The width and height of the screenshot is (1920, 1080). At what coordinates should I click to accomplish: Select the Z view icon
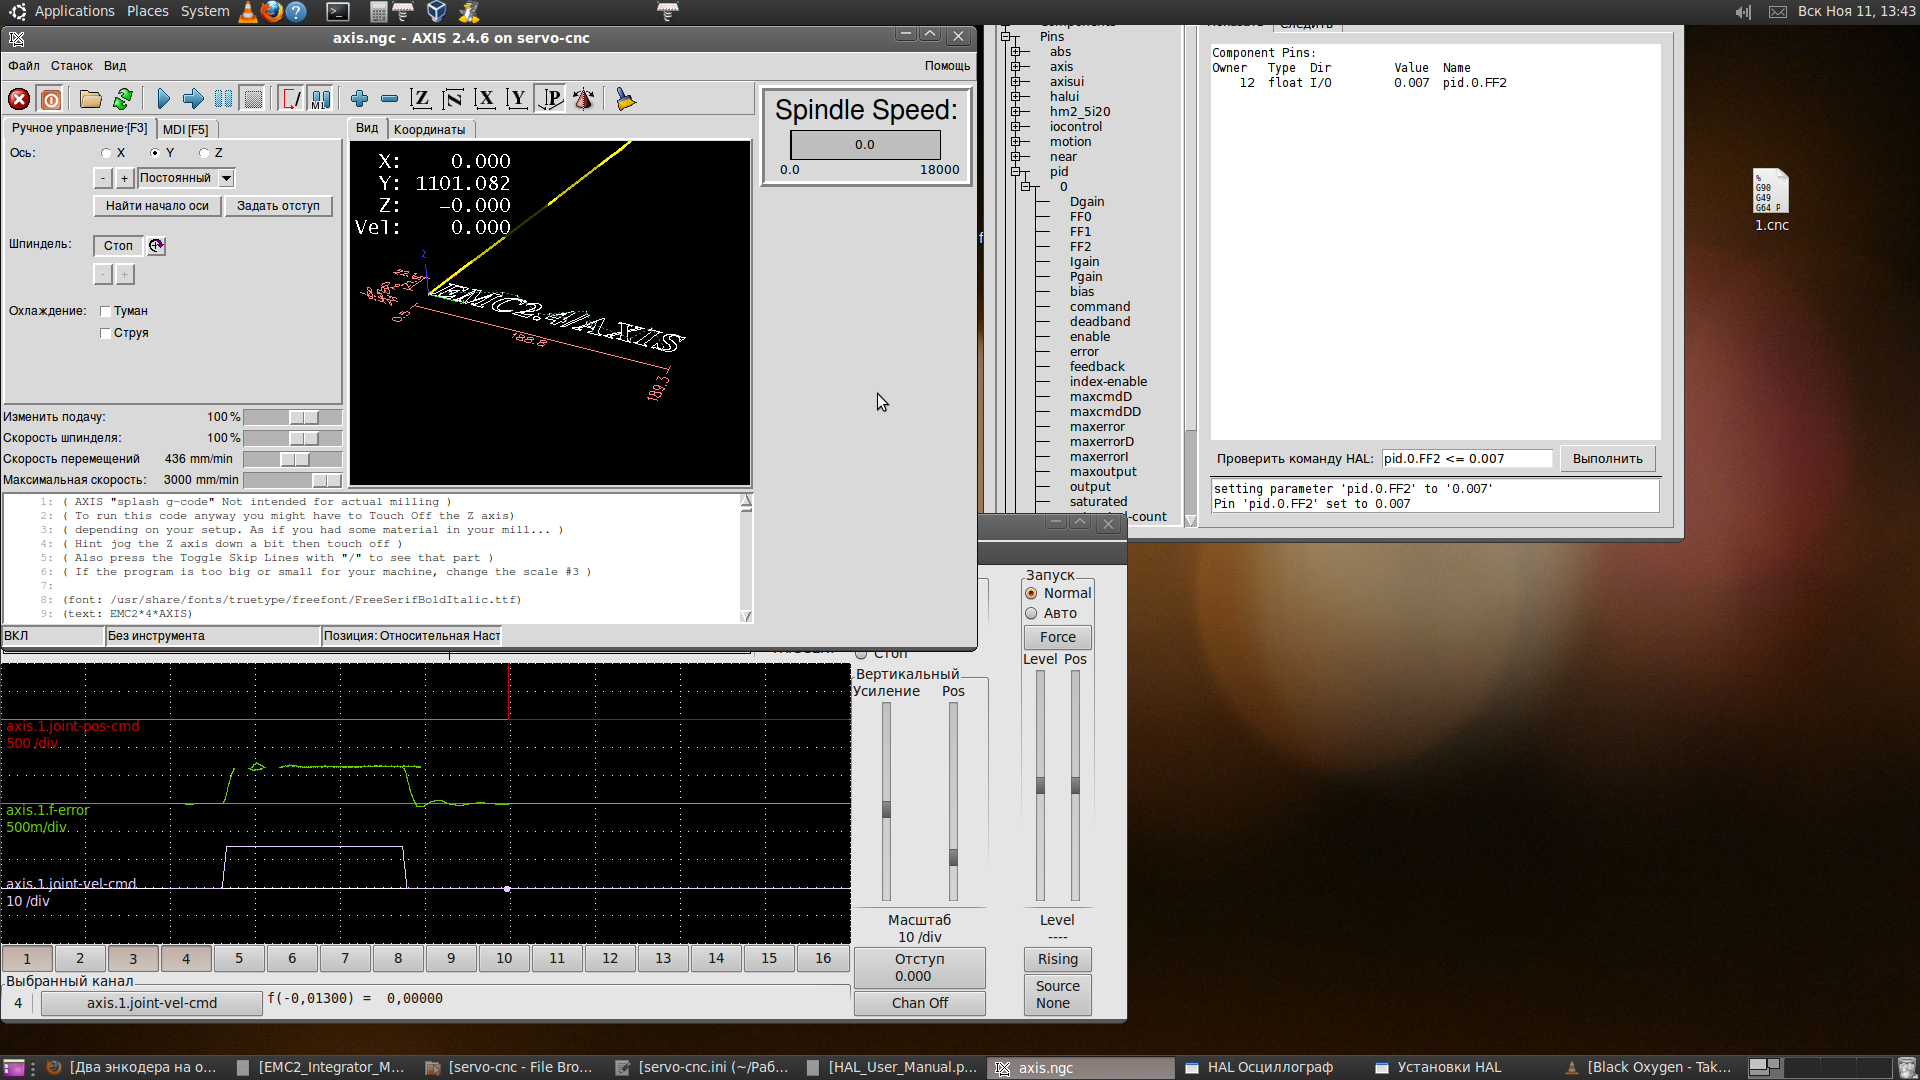tap(421, 99)
